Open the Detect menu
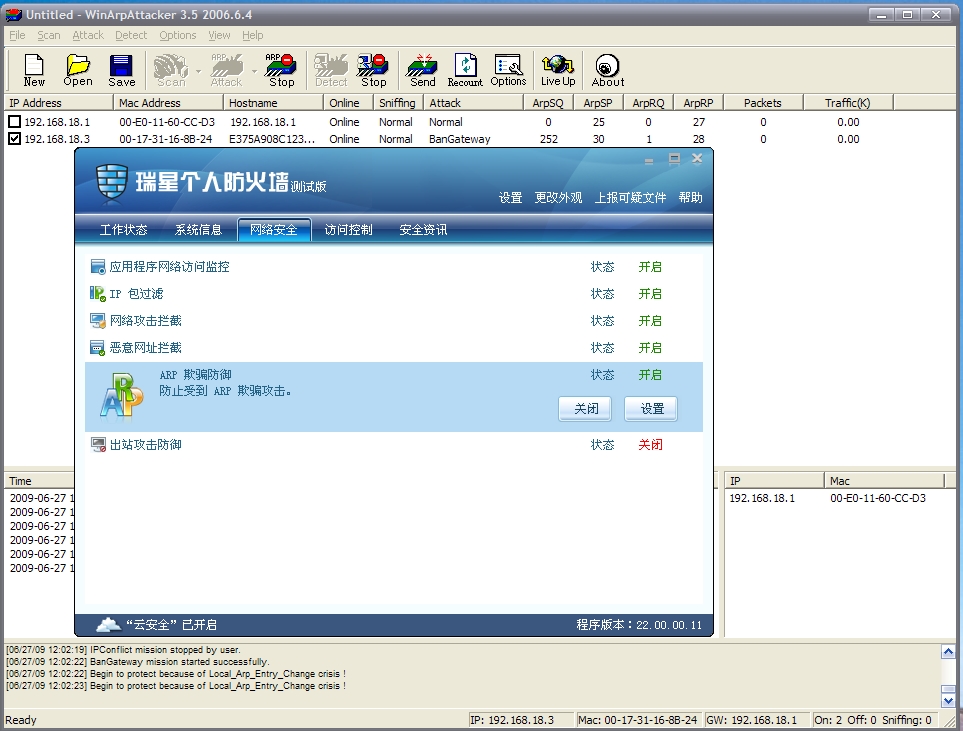Screen dimensions: 963x731 point(131,35)
